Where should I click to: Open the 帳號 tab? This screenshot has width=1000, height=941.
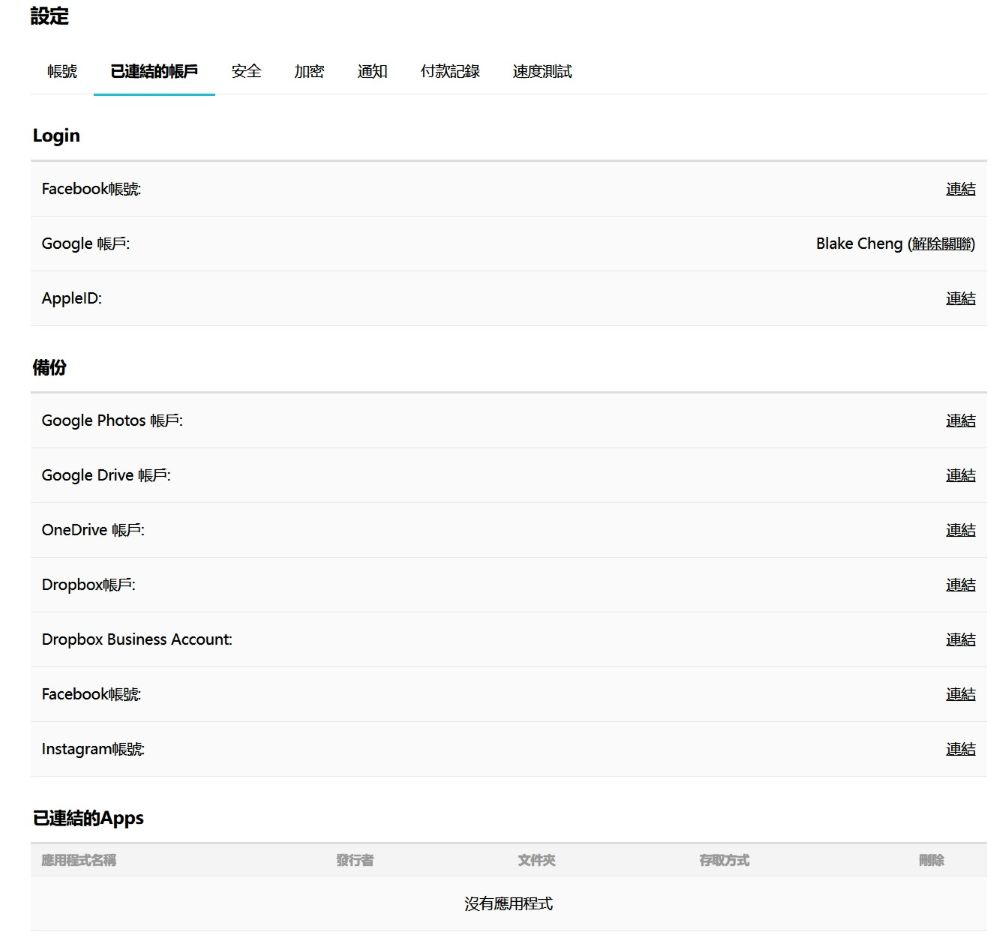pyautogui.click(x=62, y=72)
